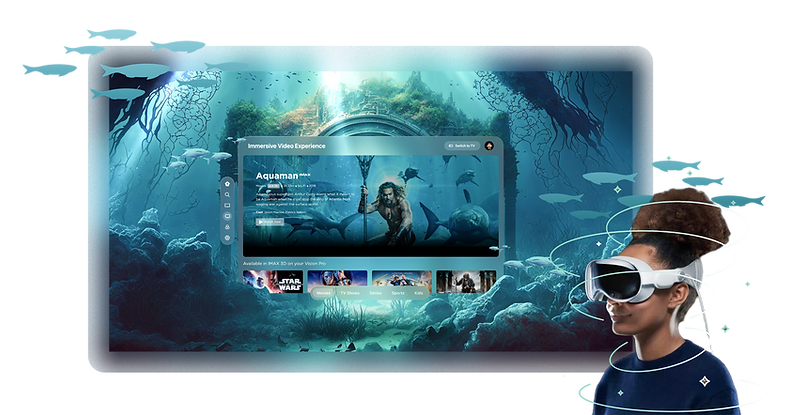
Task: Open the dwarf character movie thumbnail
Action: pyautogui.click(x=466, y=281)
